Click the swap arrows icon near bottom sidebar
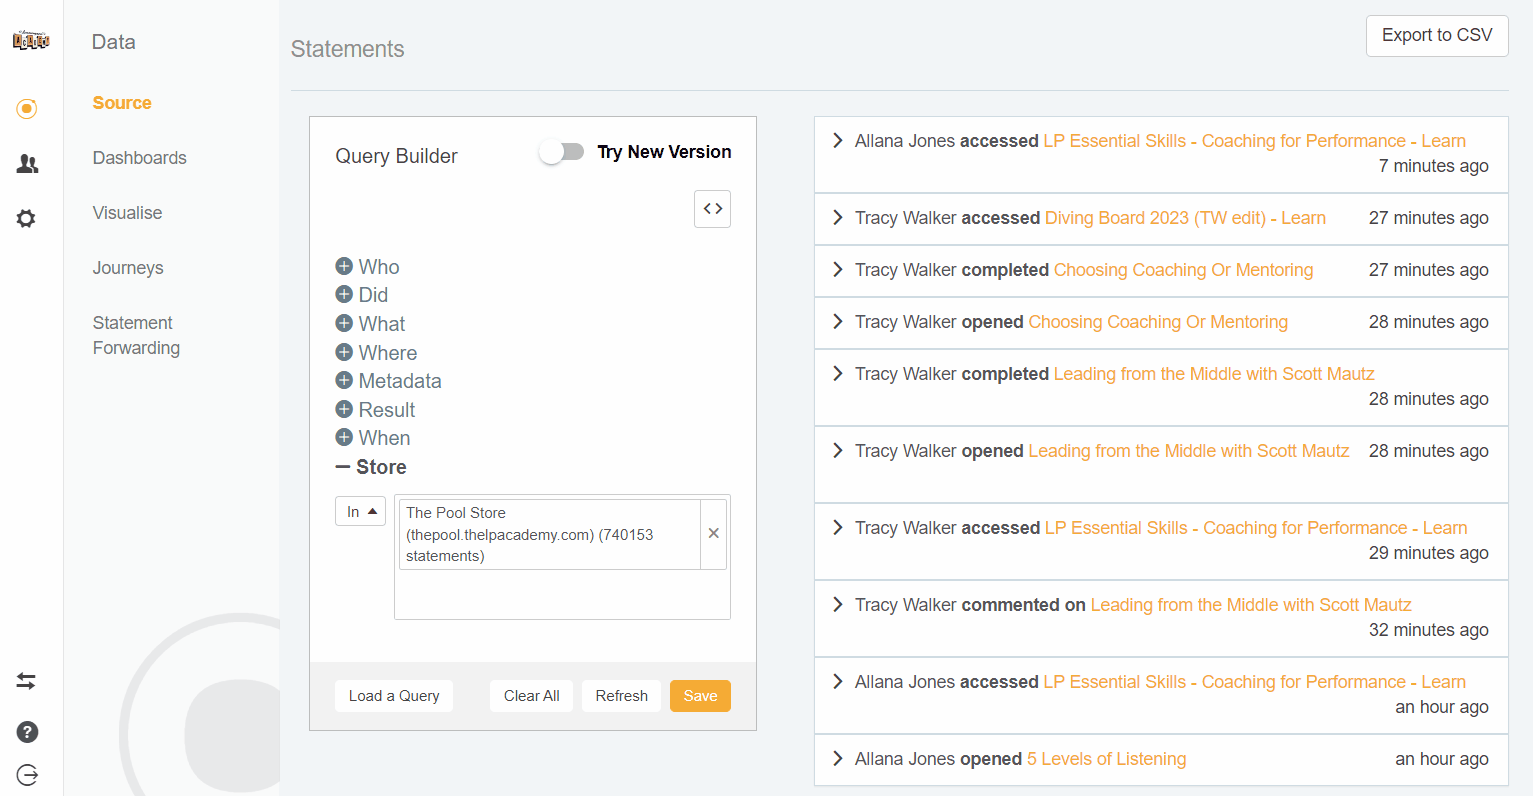The image size is (1533, 796). (27, 681)
